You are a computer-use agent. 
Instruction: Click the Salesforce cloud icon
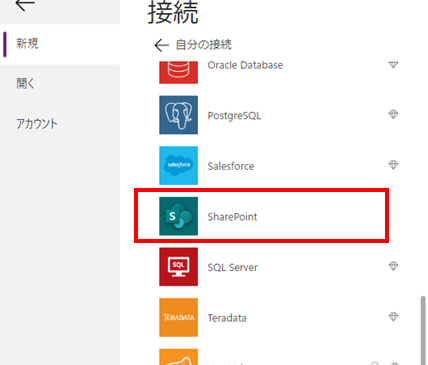(x=178, y=165)
